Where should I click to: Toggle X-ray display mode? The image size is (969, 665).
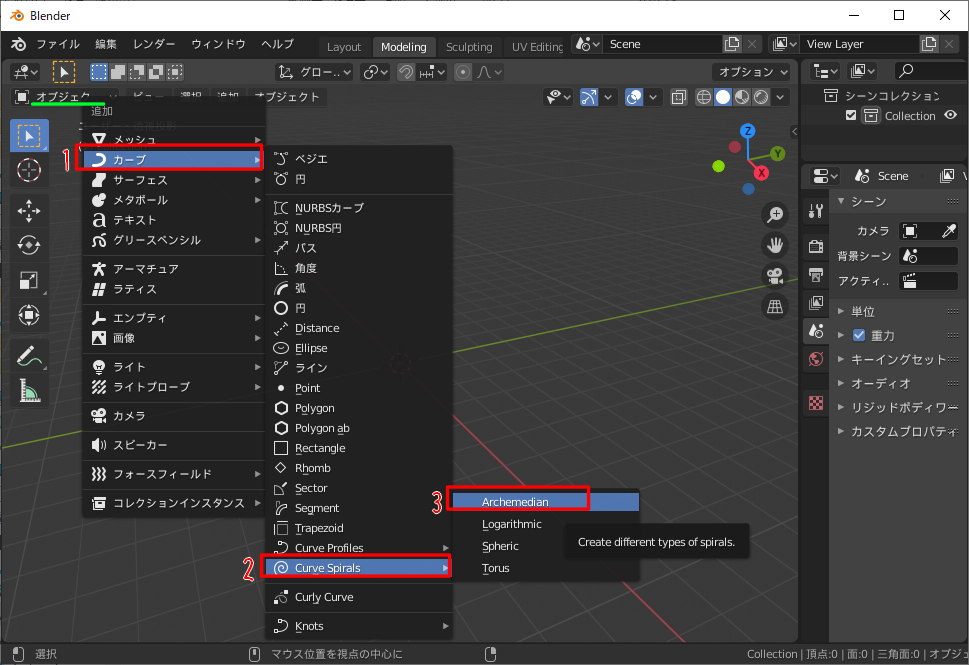pos(679,97)
